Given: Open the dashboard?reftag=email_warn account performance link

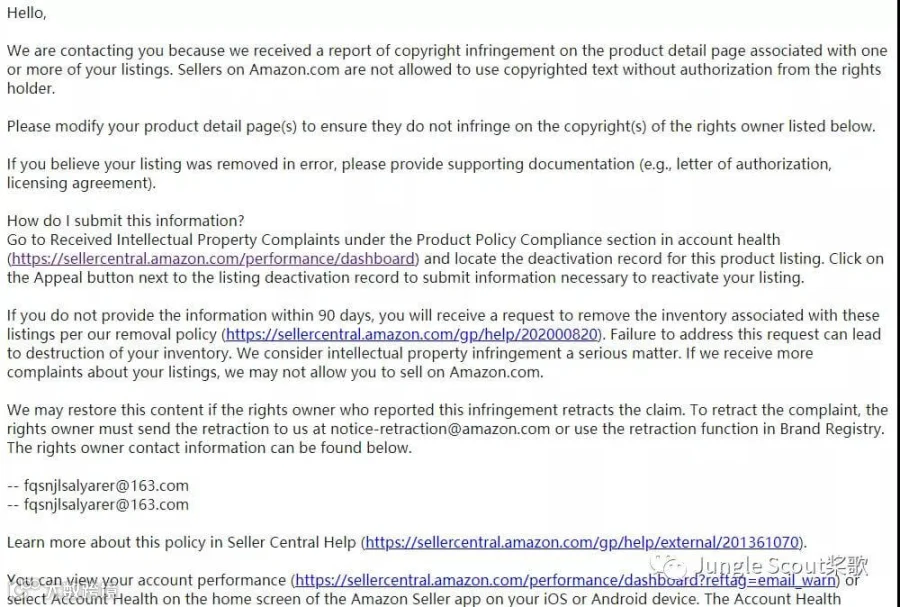Looking at the screenshot, I should pos(565,580).
